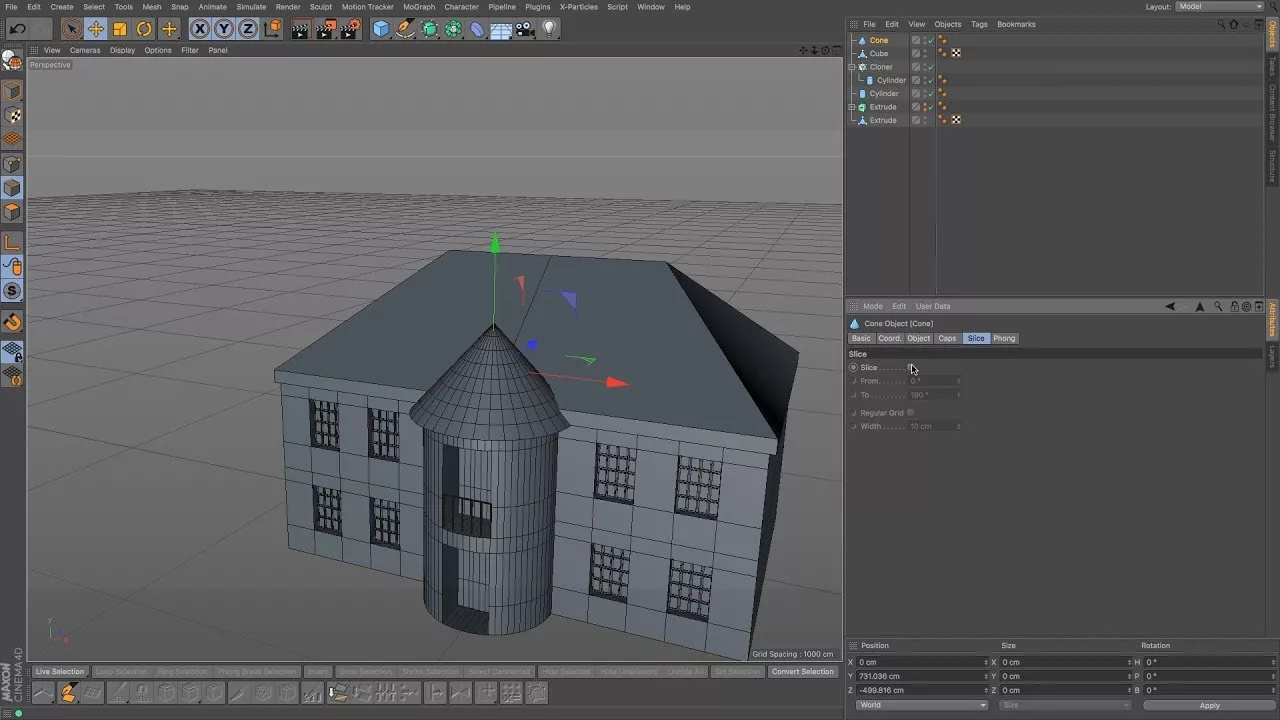The width and height of the screenshot is (1280, 720).
Task: Click the Convert Selection button
Action: 802,671
